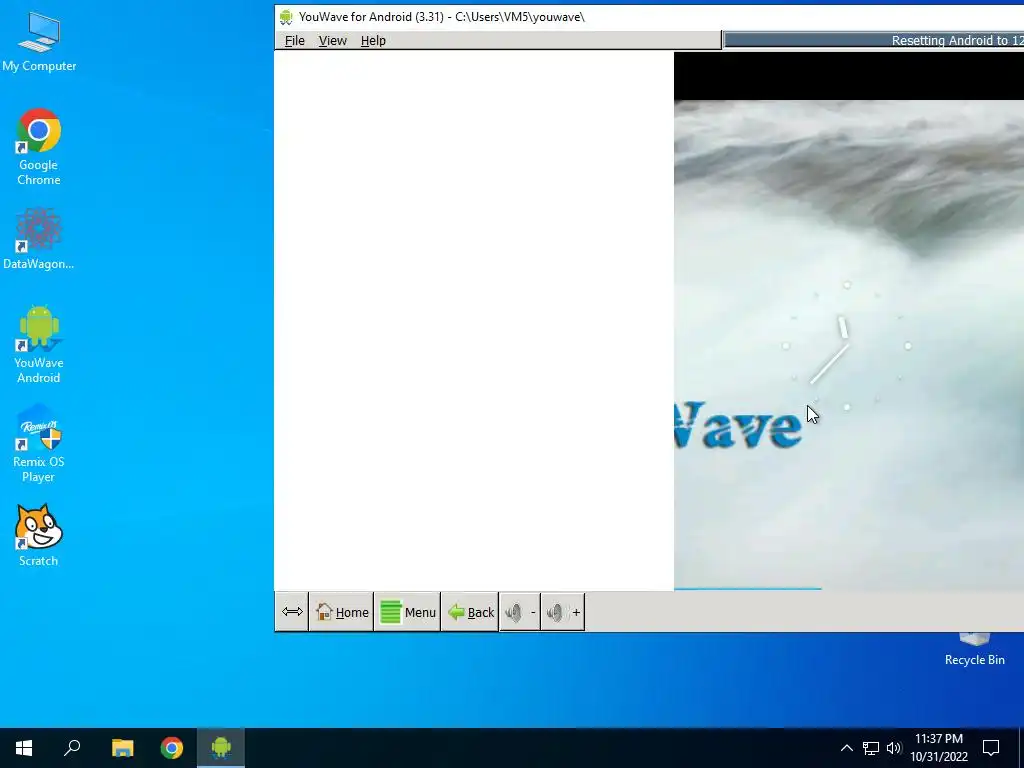Tap the Back button in YouWave toolbar

[x=470, y=612]
